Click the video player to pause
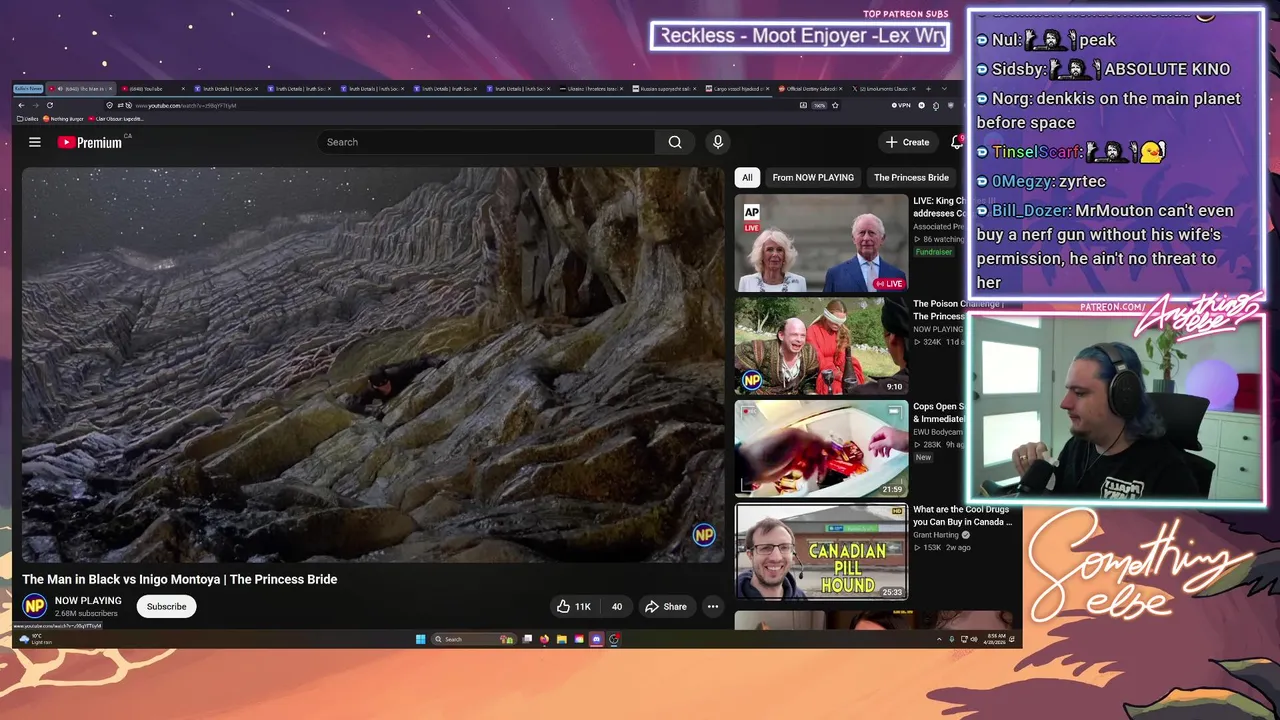 pyautogui.click(x=373, y=364)
